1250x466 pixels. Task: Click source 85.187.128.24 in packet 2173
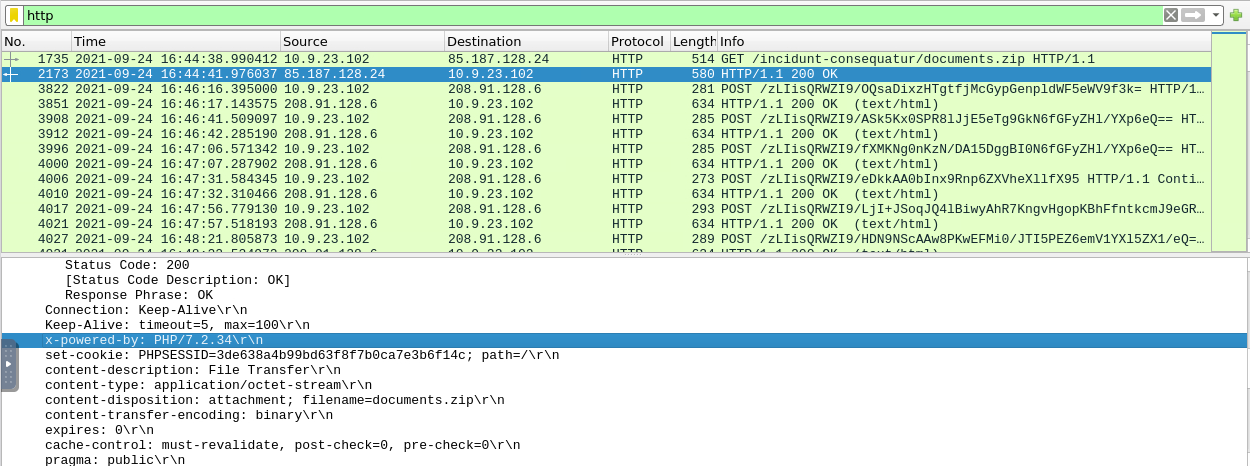334,74
